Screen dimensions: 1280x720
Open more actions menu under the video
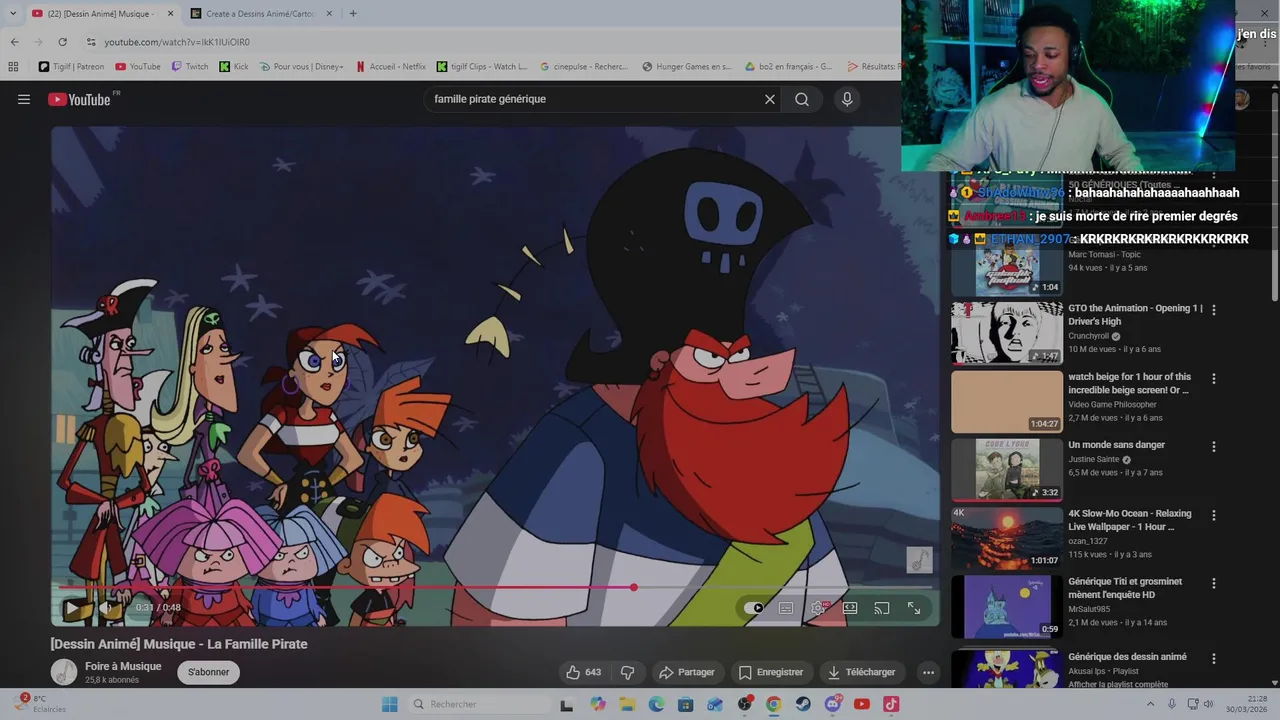point(928,672)
